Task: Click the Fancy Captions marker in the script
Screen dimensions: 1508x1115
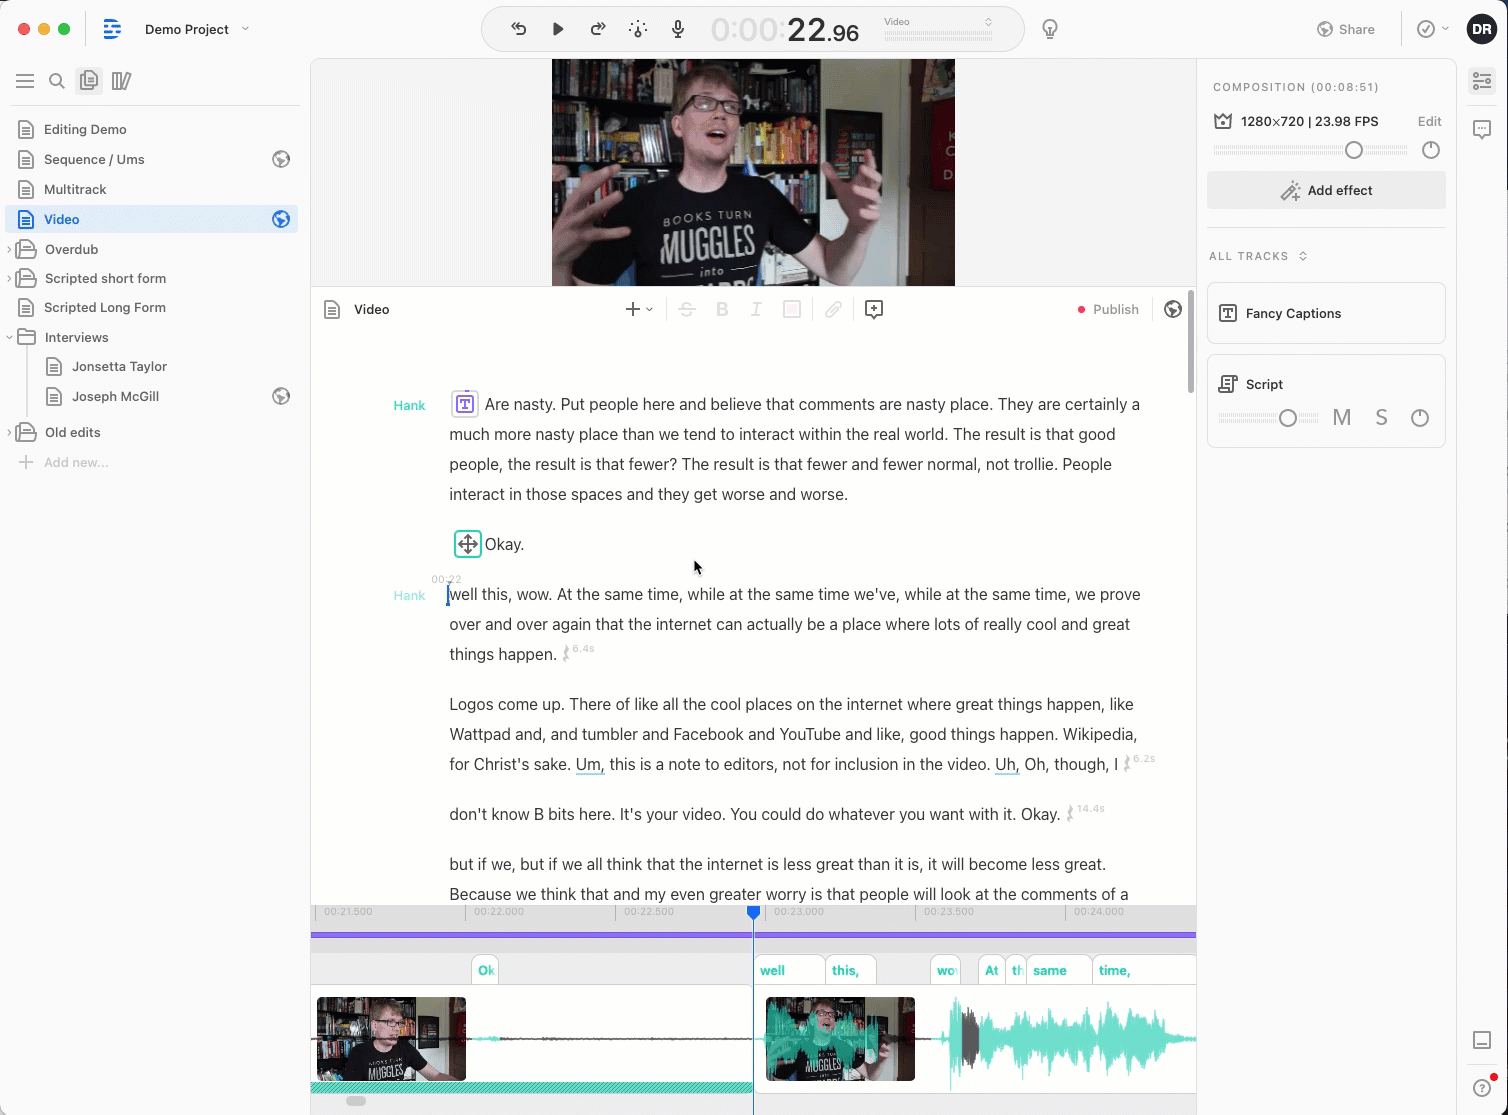Action: pyautogui.click(x=465, y=404)
